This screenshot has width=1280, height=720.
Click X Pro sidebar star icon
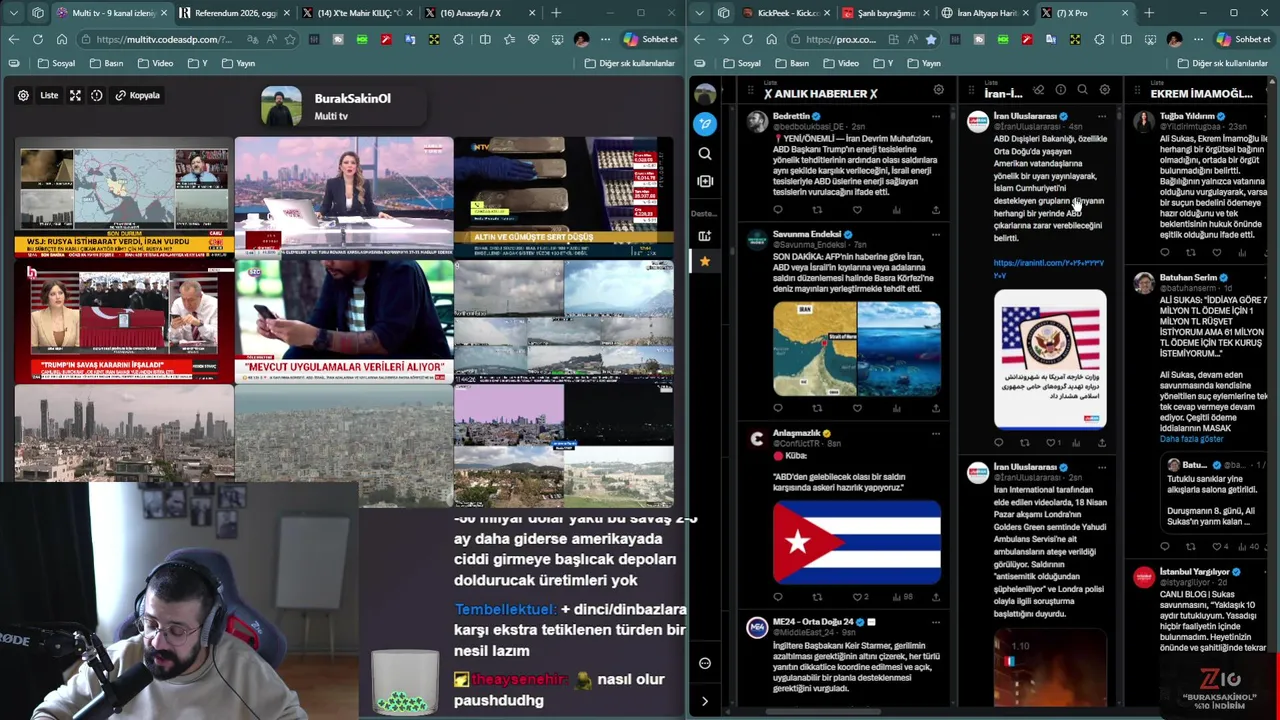tap(705, 261)
